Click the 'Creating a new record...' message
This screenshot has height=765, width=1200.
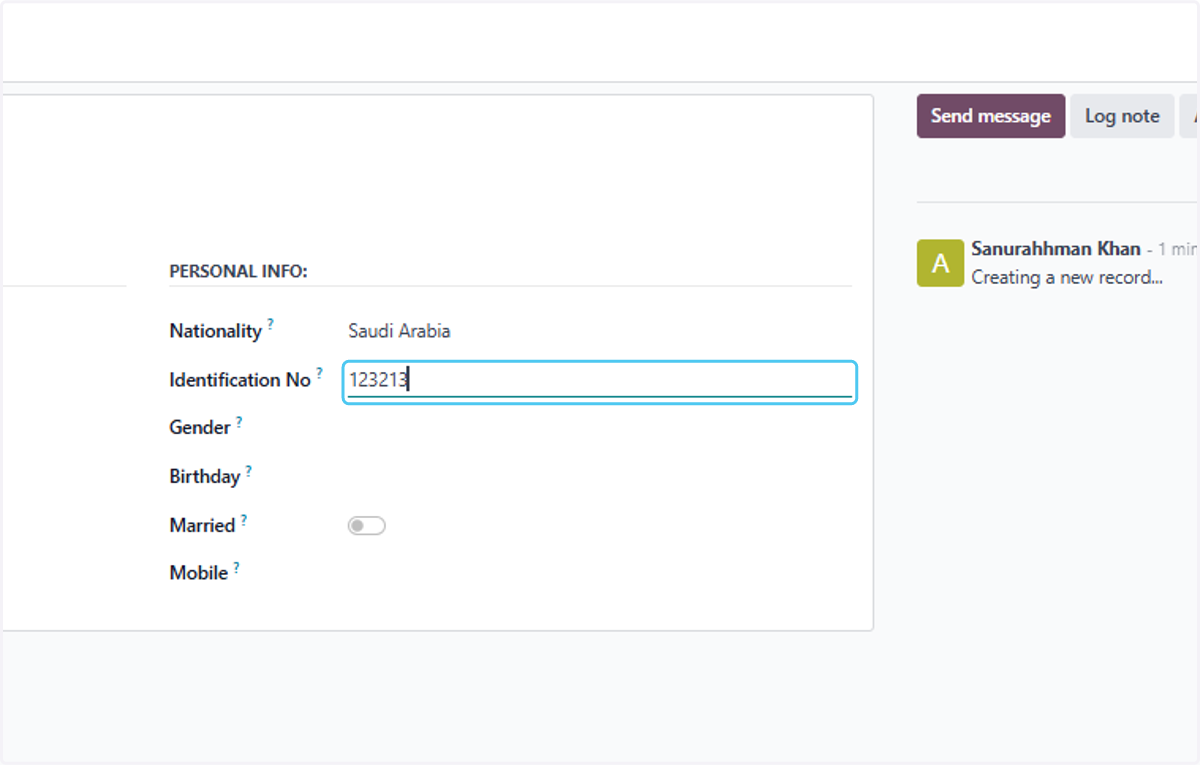click(x=1067, y=278)
